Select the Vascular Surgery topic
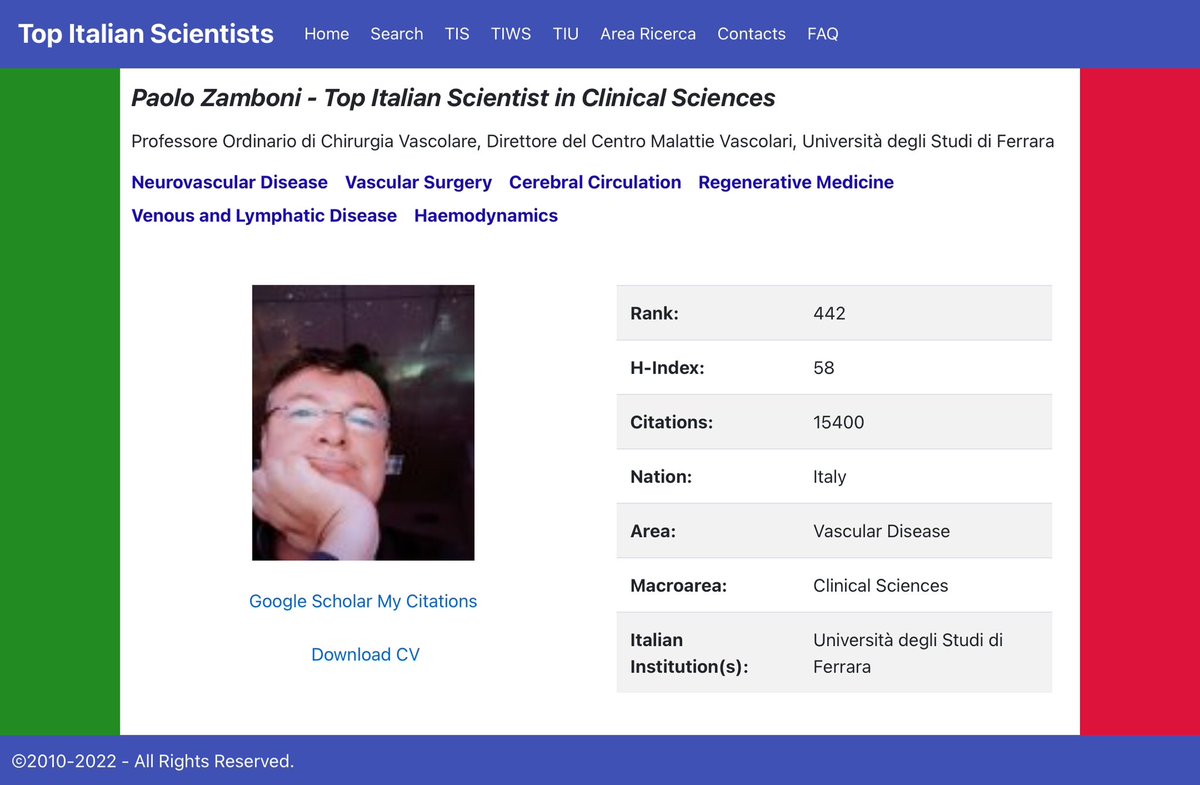 coord(418,182)
